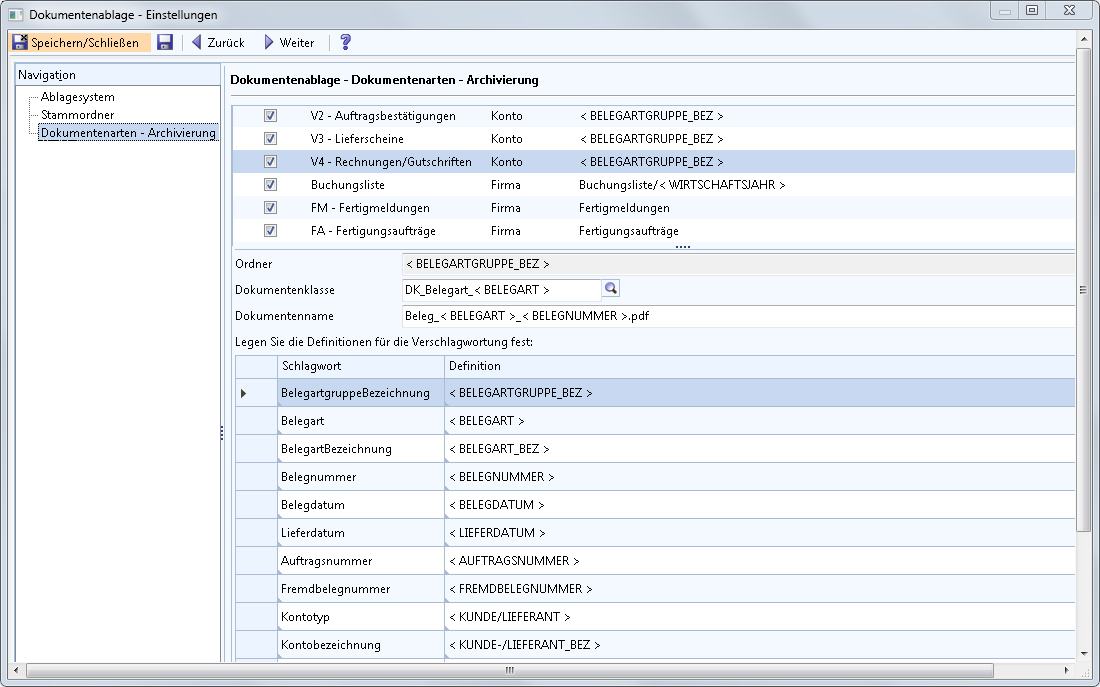Screen dimensions: 1100x687
Task: Click the floppy disk save icon
Action: click(165, 42)
